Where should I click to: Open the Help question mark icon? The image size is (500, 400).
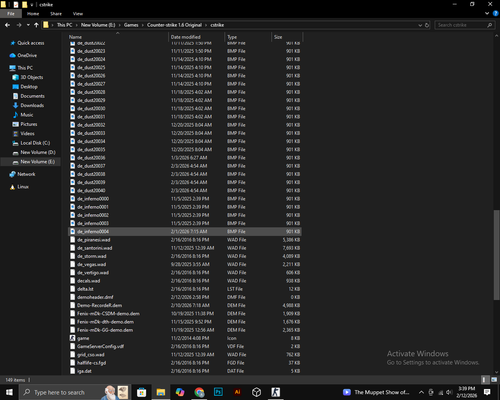[x=495, y=13]
